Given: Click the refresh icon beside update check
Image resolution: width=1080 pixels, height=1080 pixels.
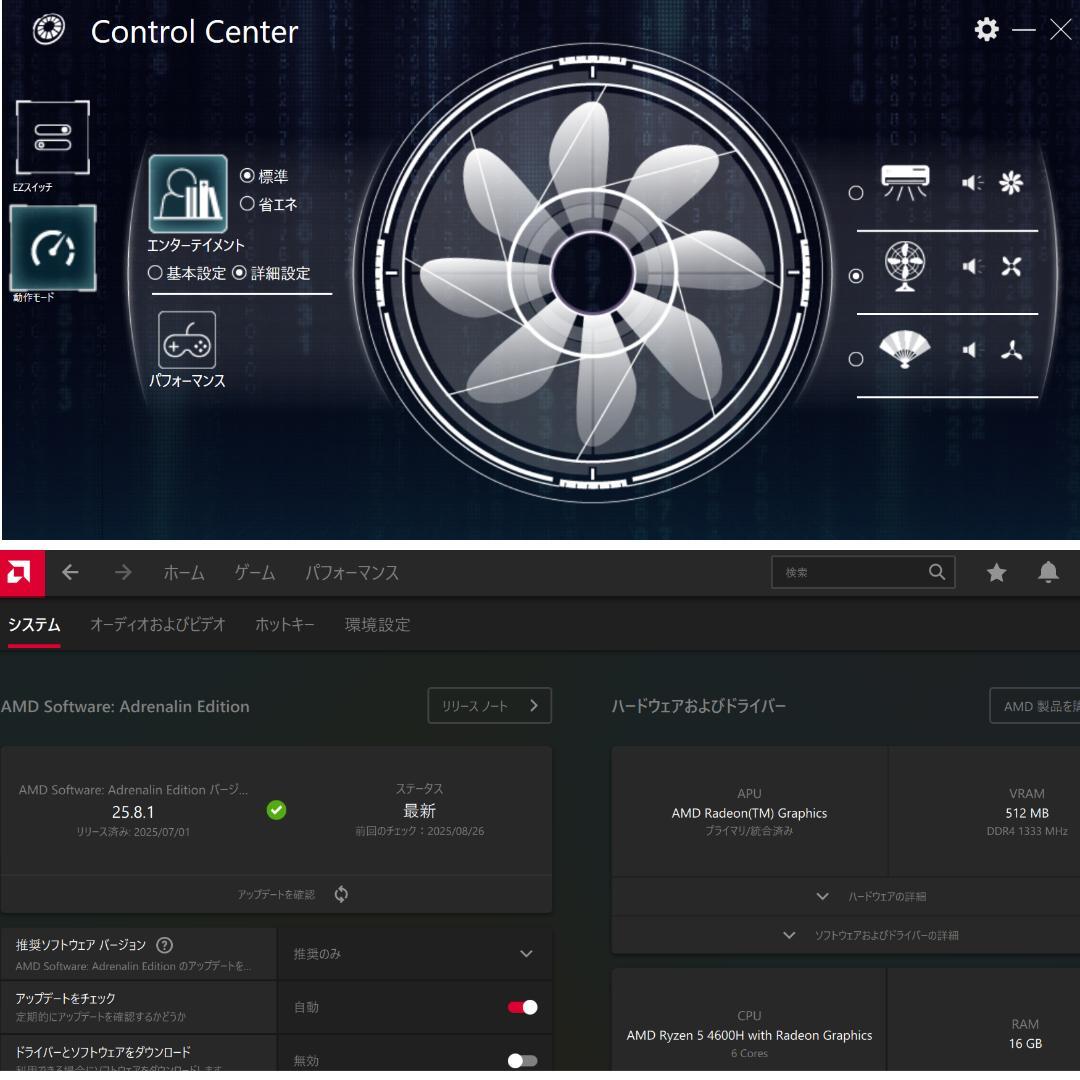Looking at the screenshot, I should pyautogui.click(x=341, y=894).
